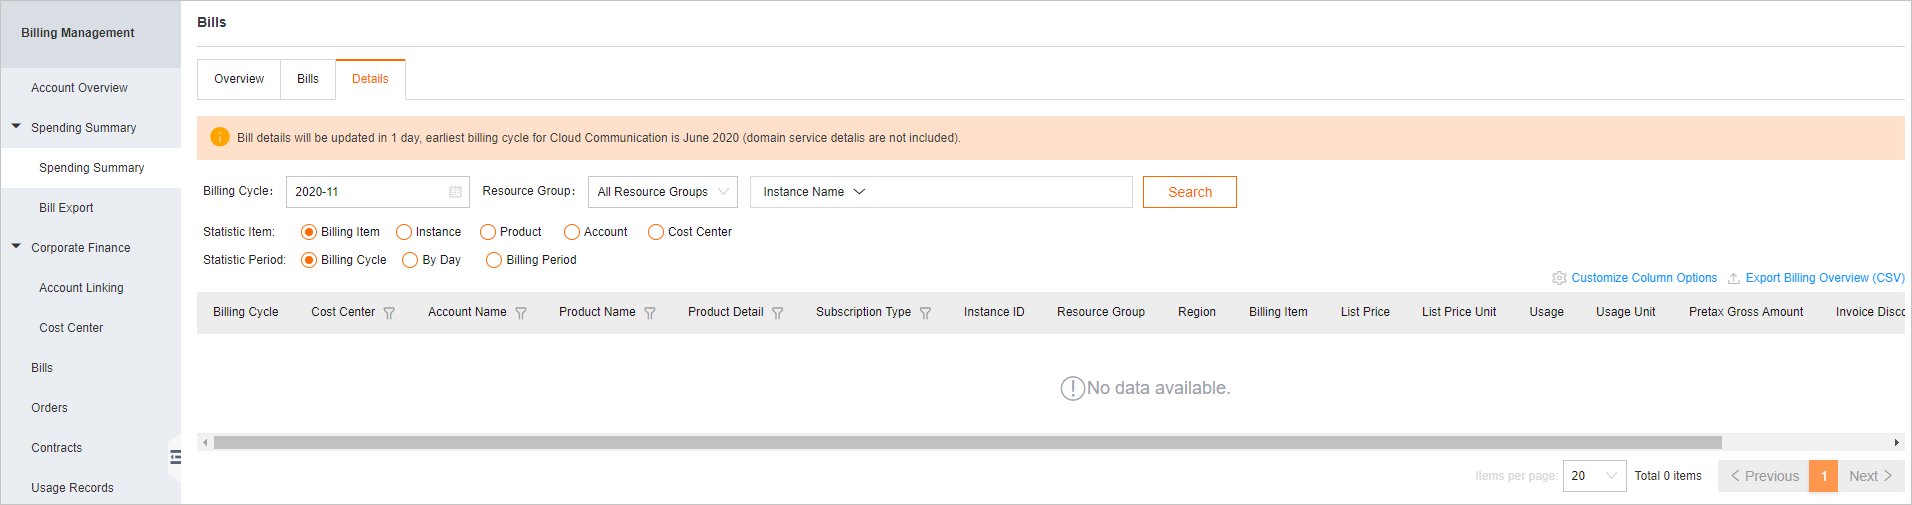Click horizontal scrollbar right arrow
The height and width of the screenshot is (505, 1912).
click(x=1896, y=442)
